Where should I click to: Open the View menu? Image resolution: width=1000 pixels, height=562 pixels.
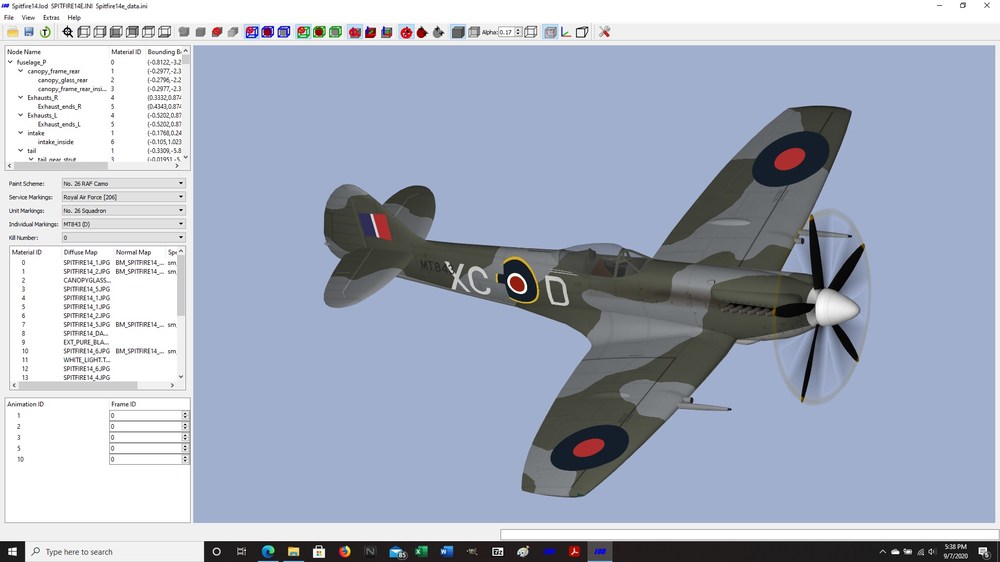(x=28, y=18)
